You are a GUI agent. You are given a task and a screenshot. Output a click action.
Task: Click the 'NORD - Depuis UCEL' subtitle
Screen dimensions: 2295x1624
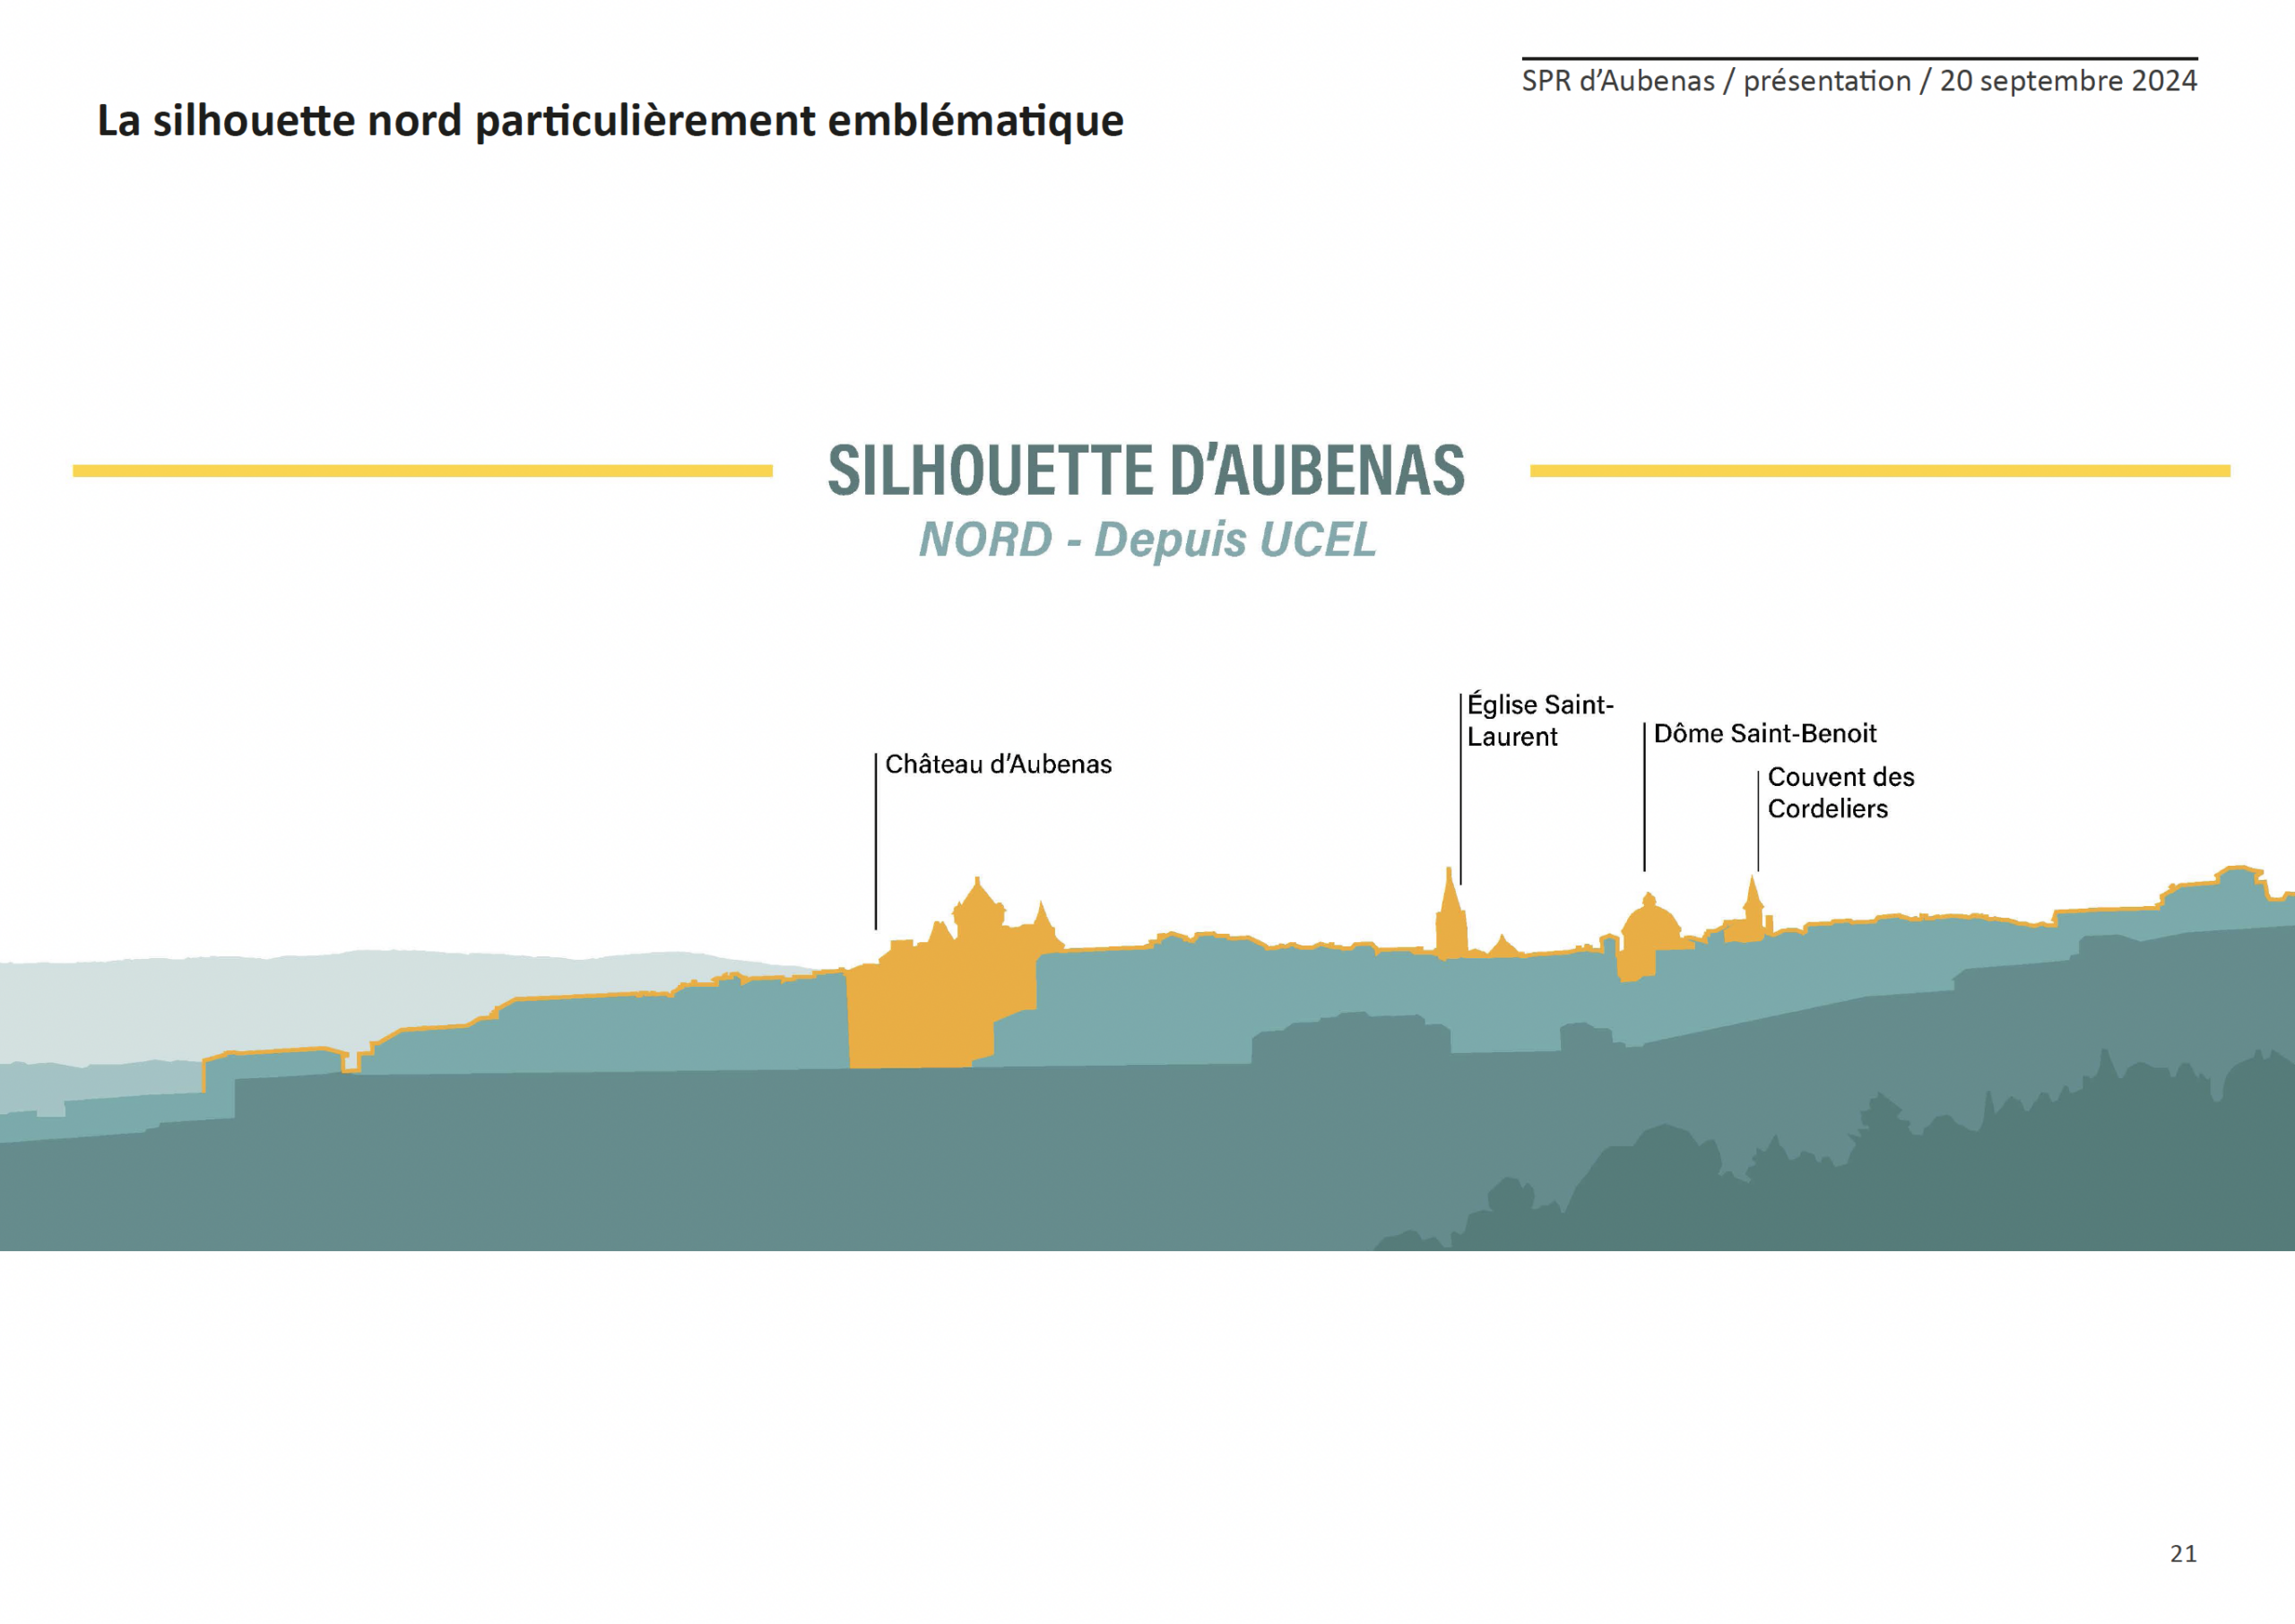1147,540
